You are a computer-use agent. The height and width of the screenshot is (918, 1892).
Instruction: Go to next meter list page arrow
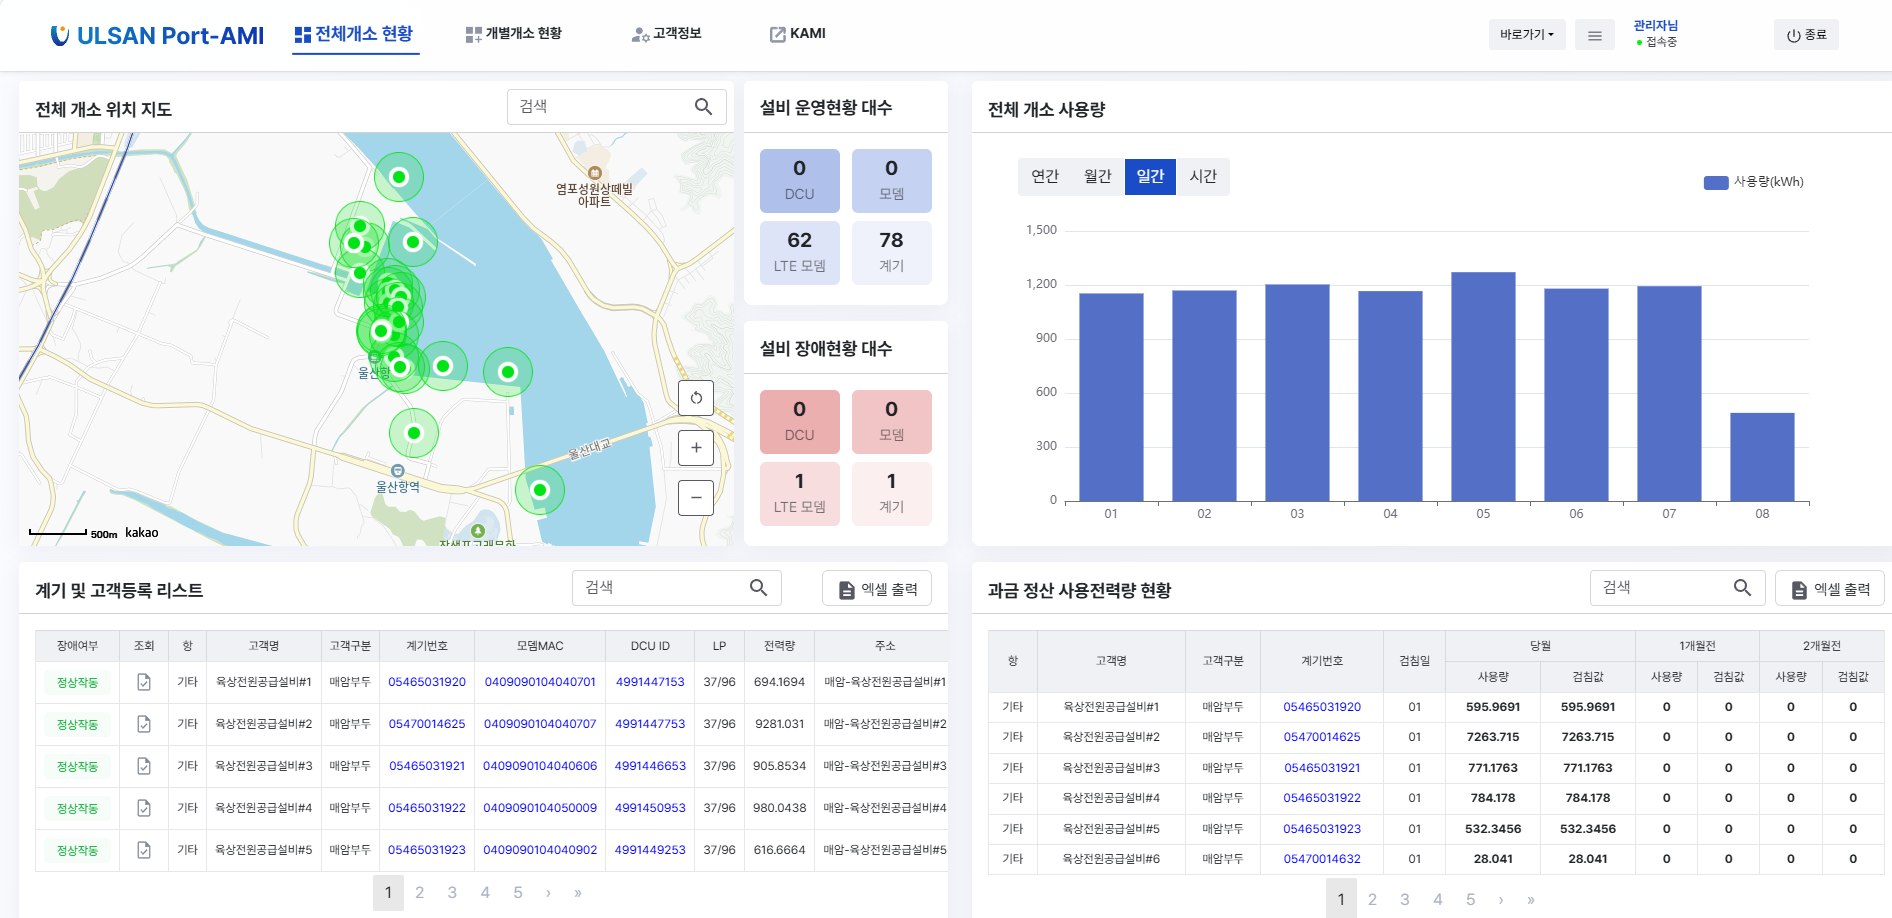tap(548, 893)
